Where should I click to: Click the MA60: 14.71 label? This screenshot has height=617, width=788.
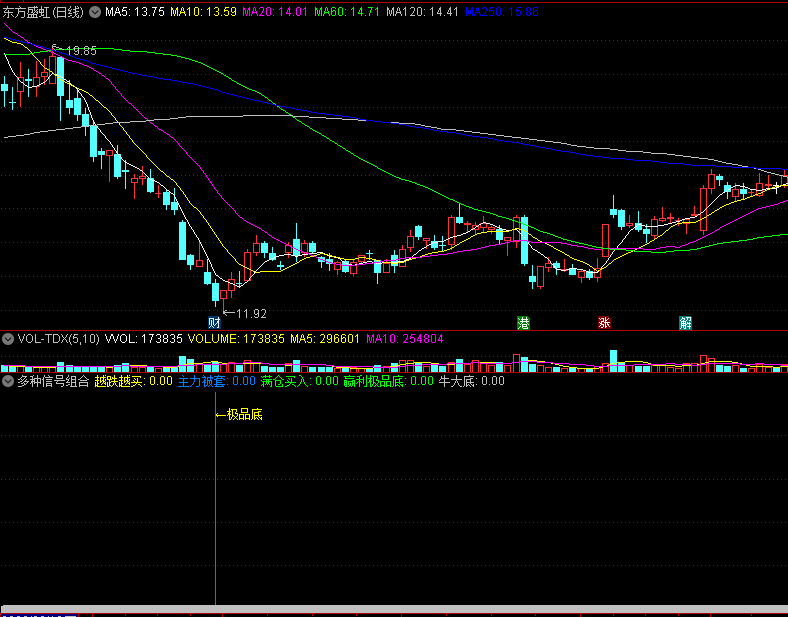[x=347, y=12]
